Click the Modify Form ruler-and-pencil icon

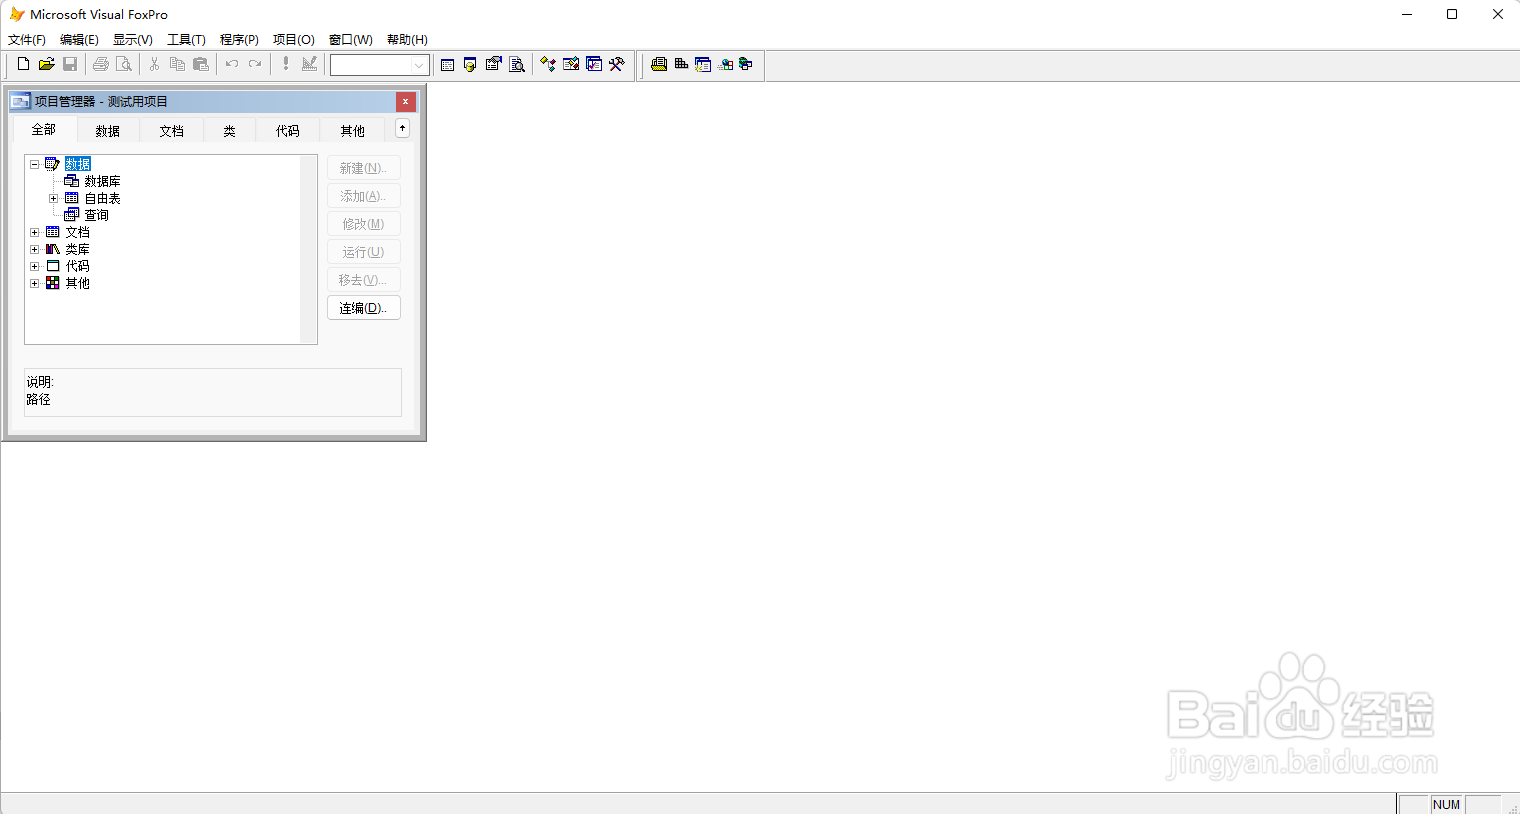(x=309, y=64)
